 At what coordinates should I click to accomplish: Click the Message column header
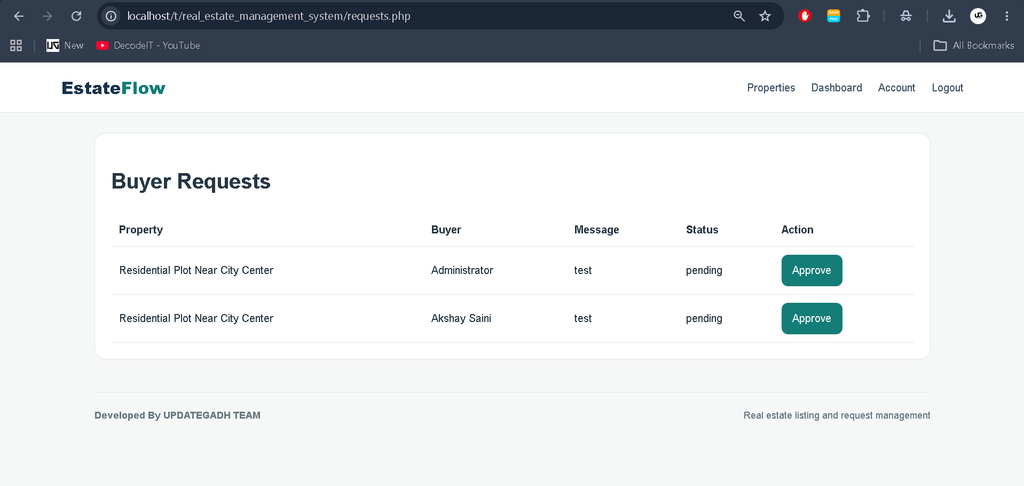point(596,229)
